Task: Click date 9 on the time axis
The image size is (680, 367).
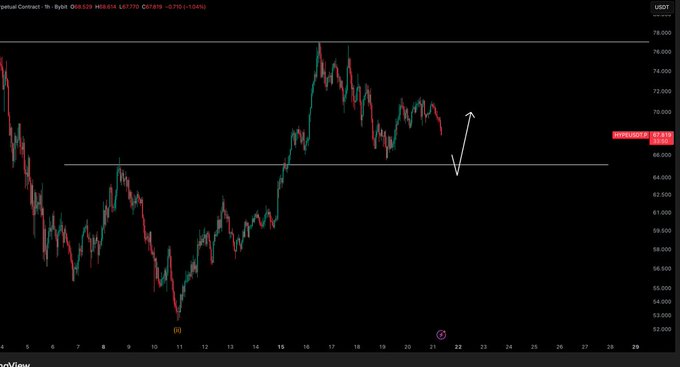Action: [129, 347]
